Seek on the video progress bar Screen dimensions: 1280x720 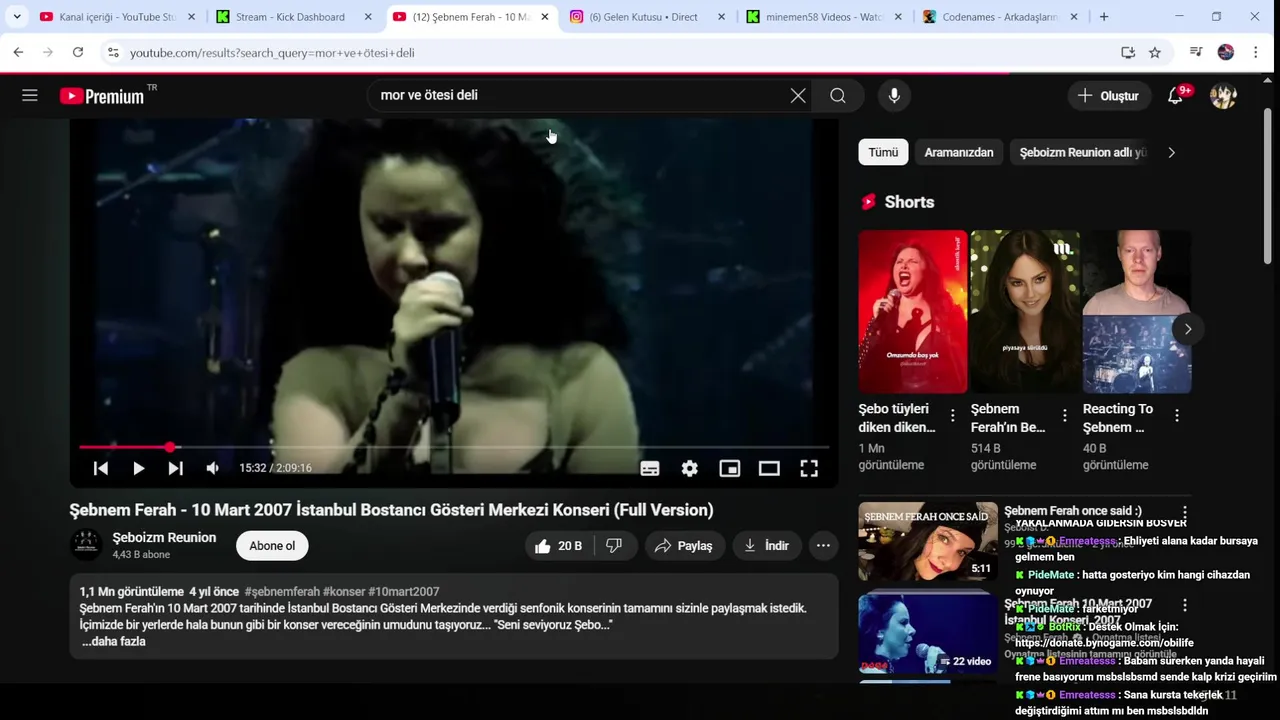pyautogui.click(x=454, y=447)
